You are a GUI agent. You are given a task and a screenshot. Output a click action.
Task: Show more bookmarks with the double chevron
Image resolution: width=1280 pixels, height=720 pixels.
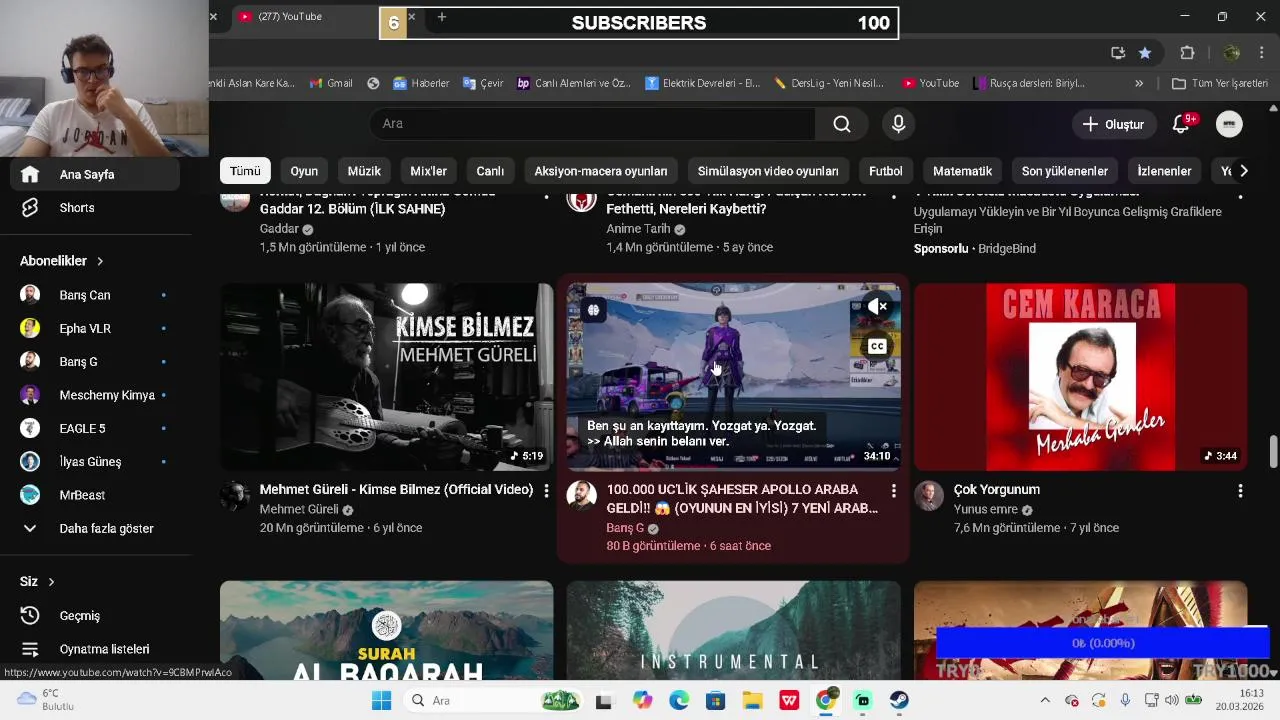(x=1139, y=83)
